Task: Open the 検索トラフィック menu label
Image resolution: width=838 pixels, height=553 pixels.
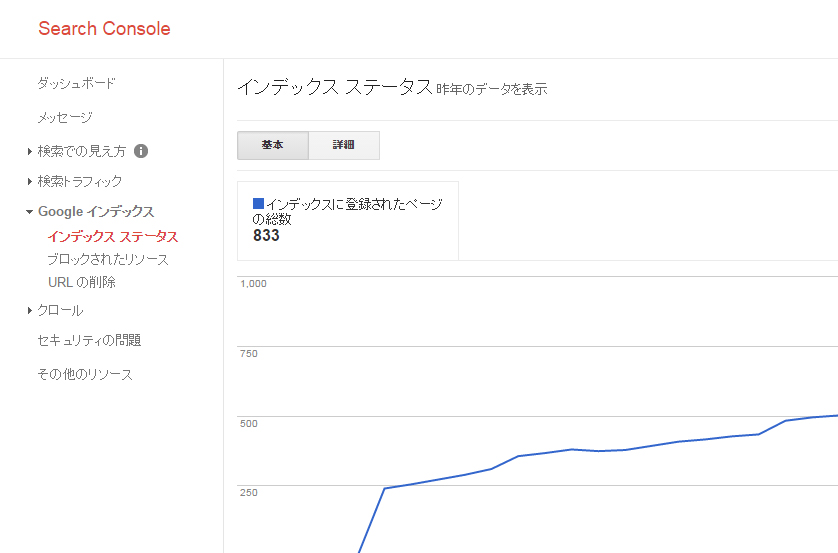Action: [x=80, y=181]
